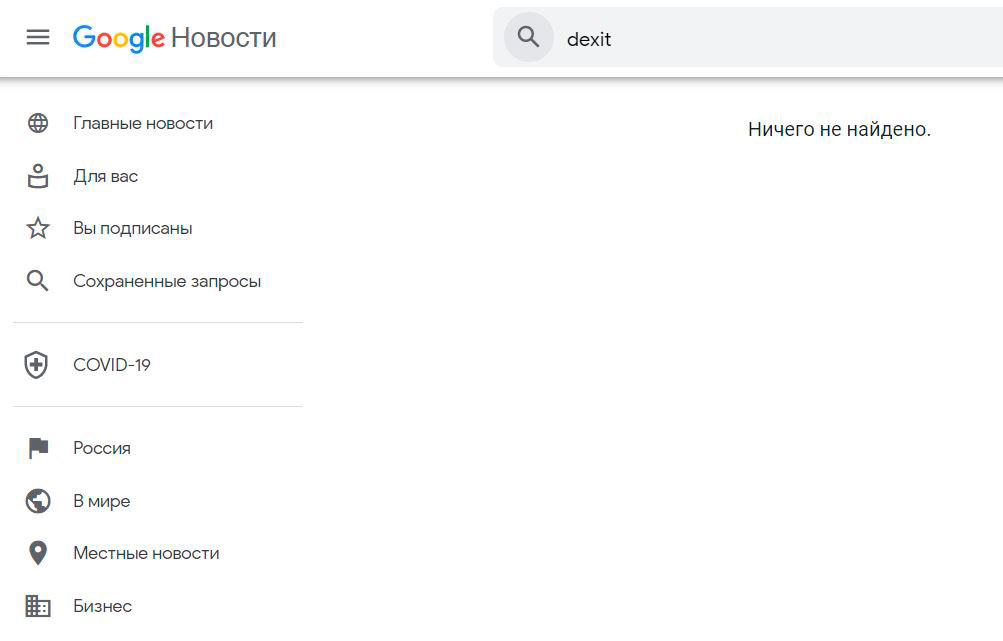1003x641 pixels.
Task: Open Местные новости category
Action: tap(146, 553)
